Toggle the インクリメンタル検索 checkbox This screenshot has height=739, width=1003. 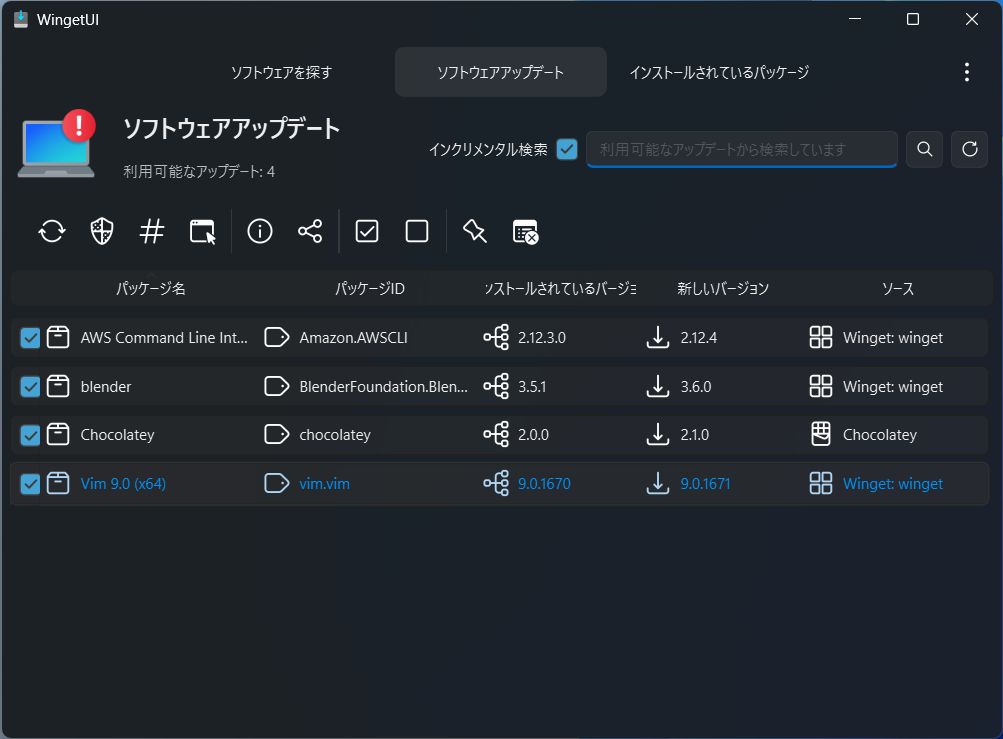(567, 149)
